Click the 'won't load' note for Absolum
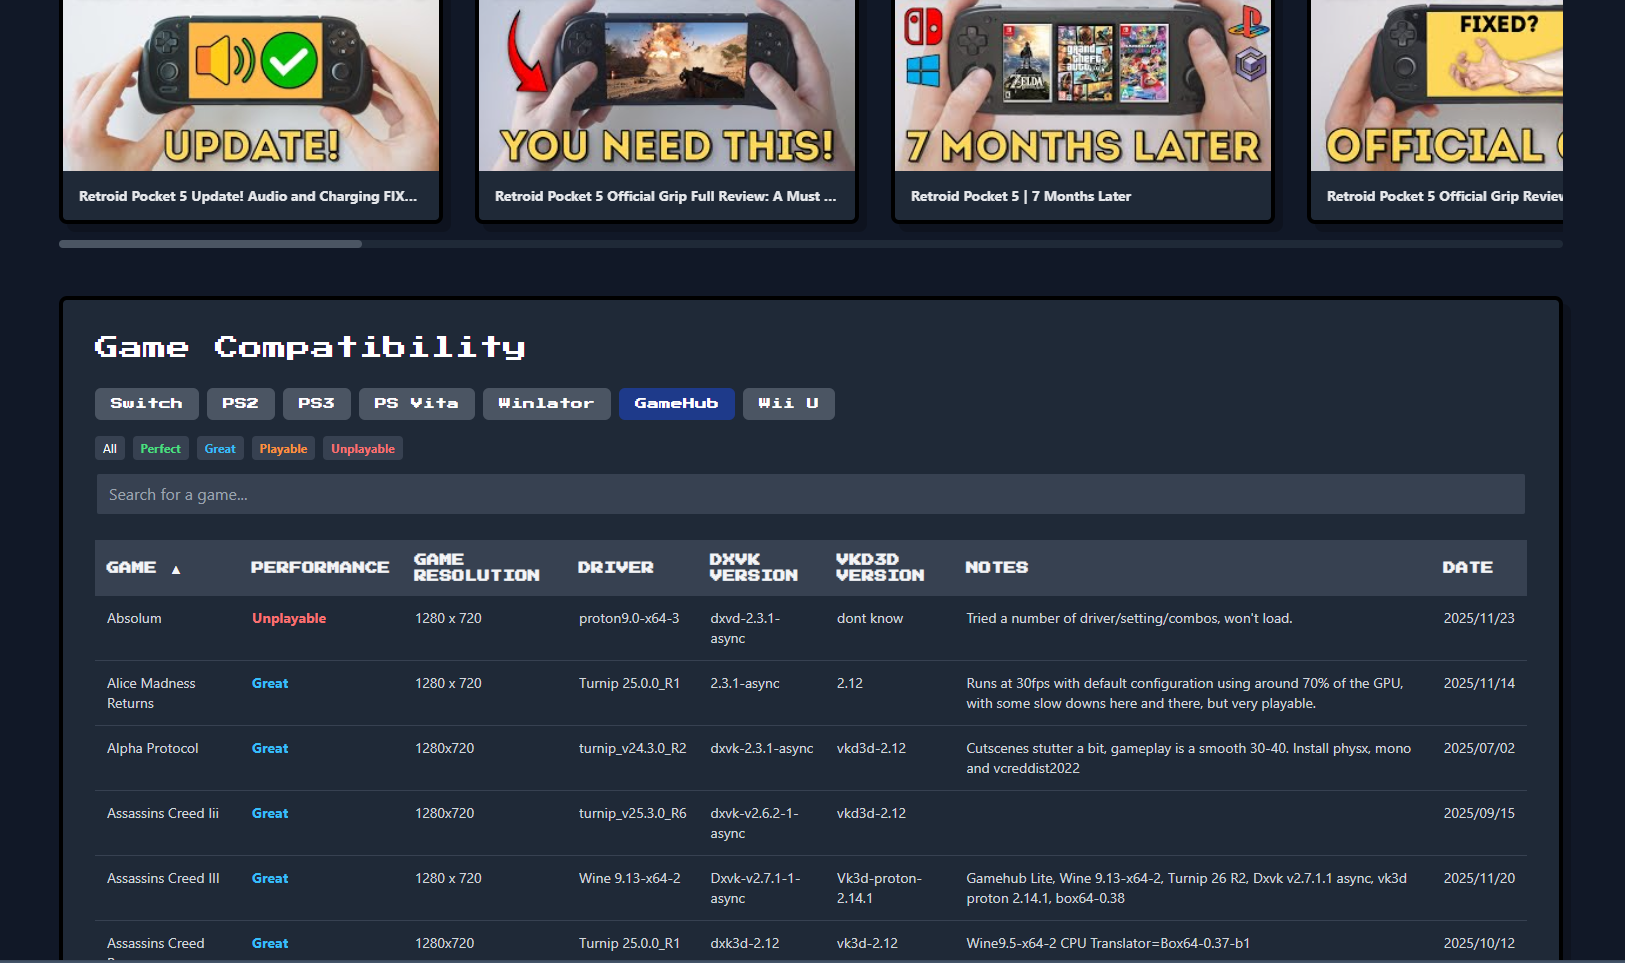Image resolution: width=1625 pixels, height=963 pixels. click(x=1129, y=618)
